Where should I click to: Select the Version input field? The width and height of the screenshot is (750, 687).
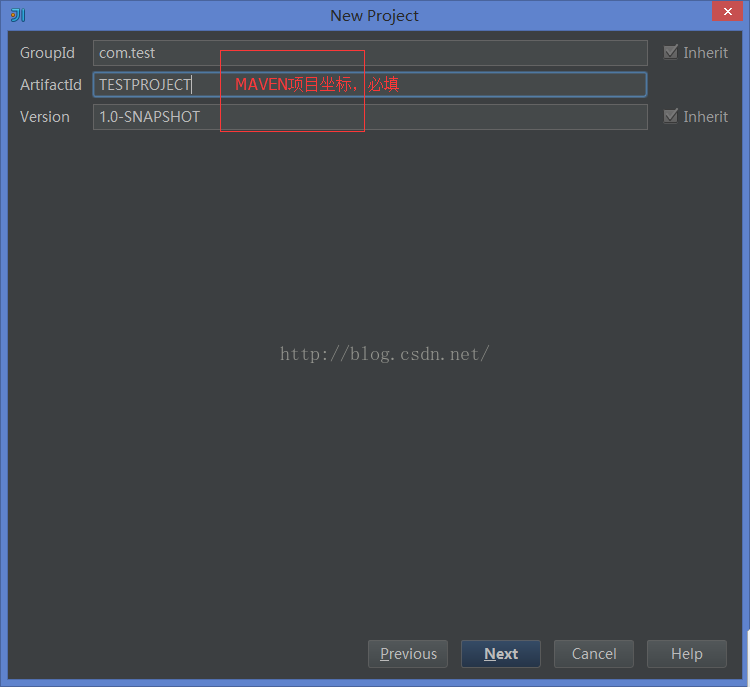click(370, 117)
